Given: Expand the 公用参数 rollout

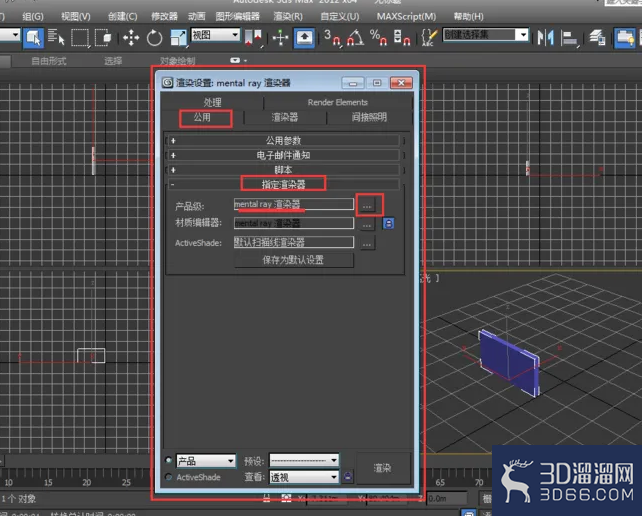Looking at the screenshot, I should click(283, 141).
